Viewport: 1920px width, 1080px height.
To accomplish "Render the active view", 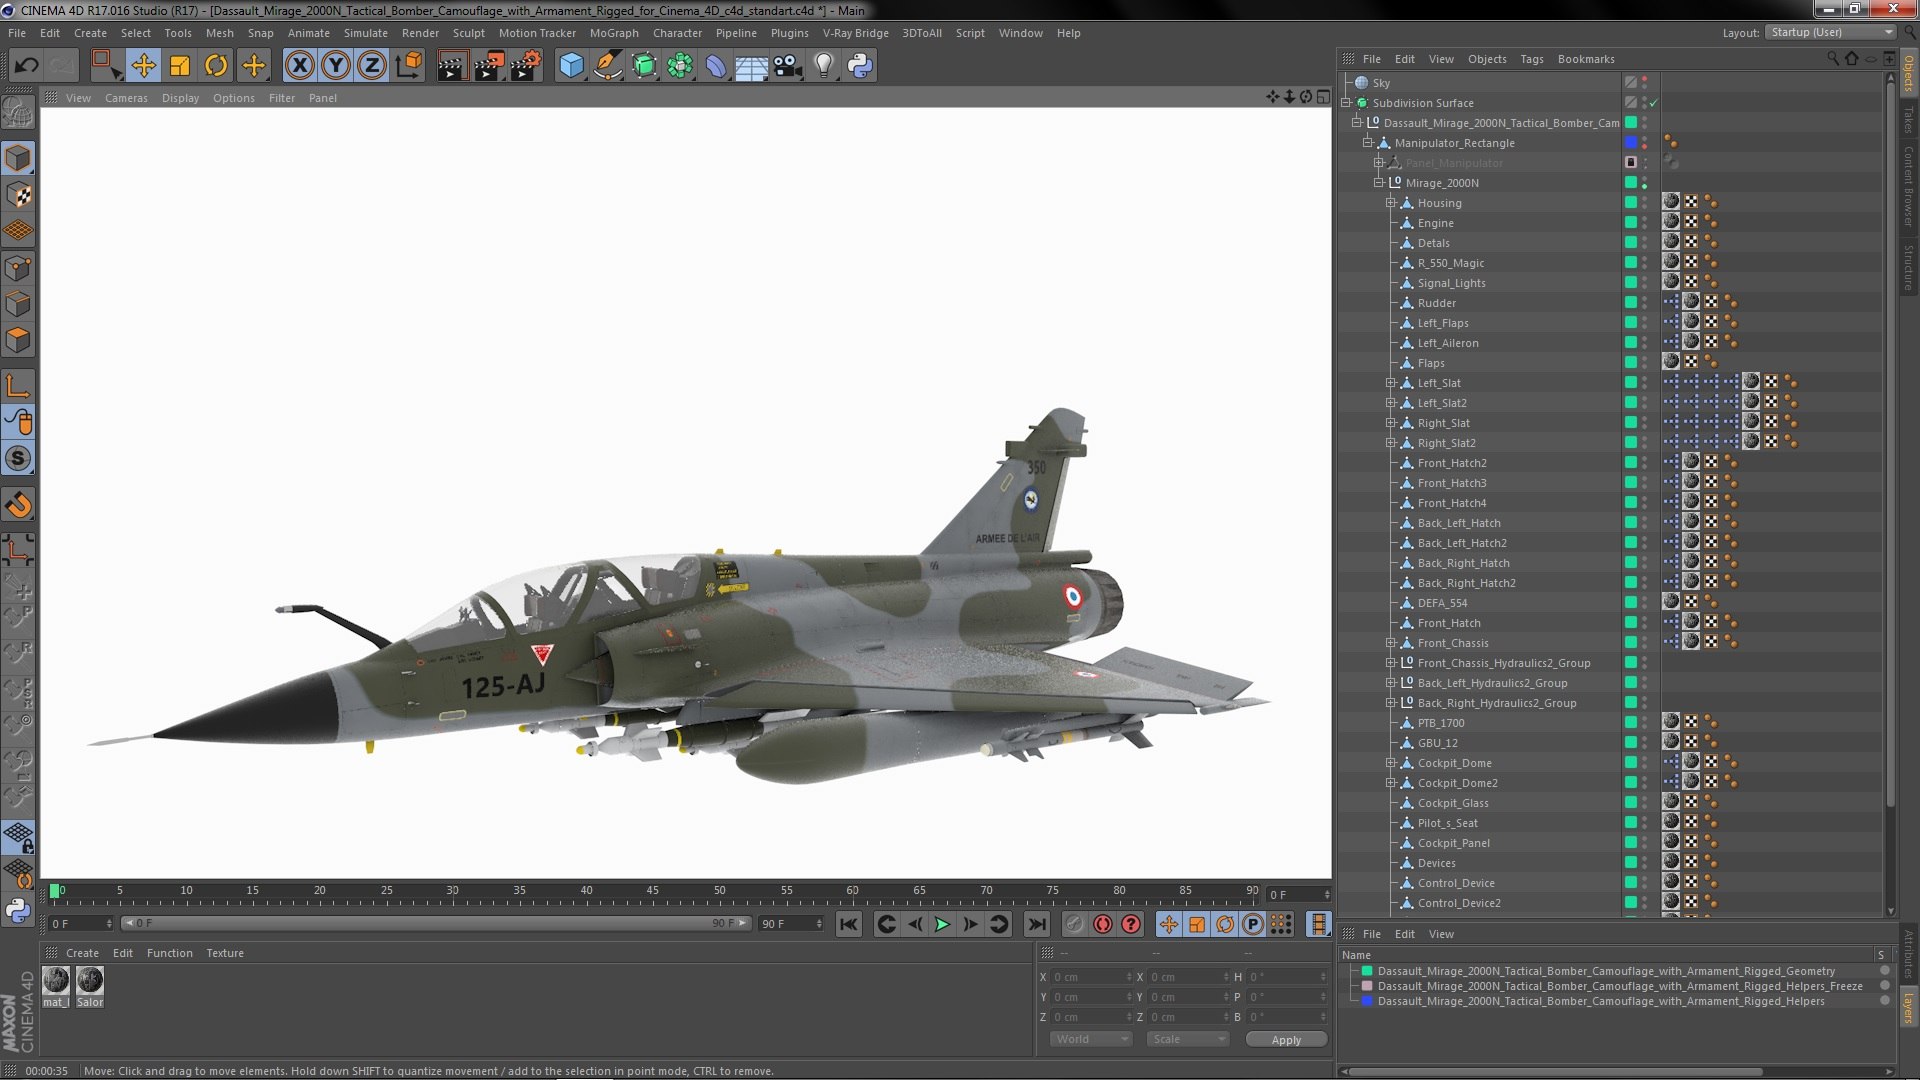I will tap(452, 66).
